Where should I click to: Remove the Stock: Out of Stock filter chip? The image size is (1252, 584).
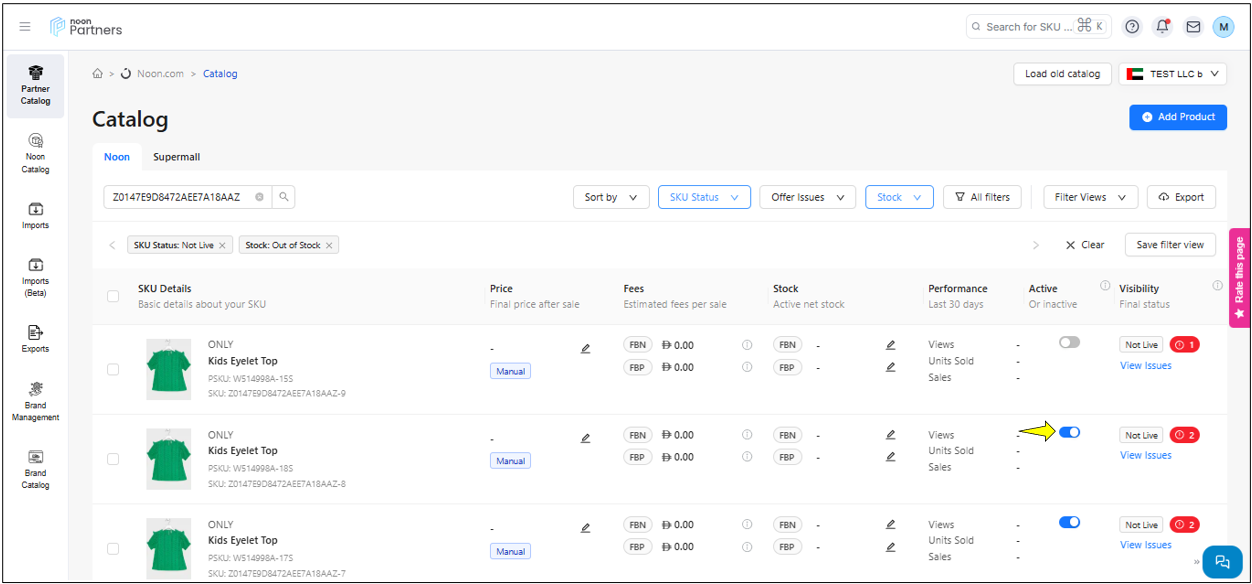(328, 245)
